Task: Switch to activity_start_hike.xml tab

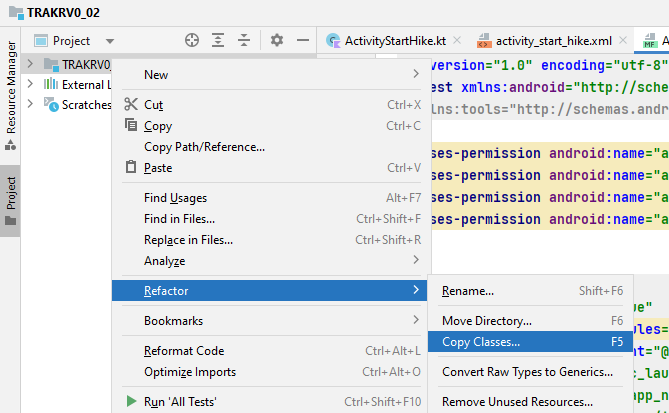Action: (x=553, y=41)
